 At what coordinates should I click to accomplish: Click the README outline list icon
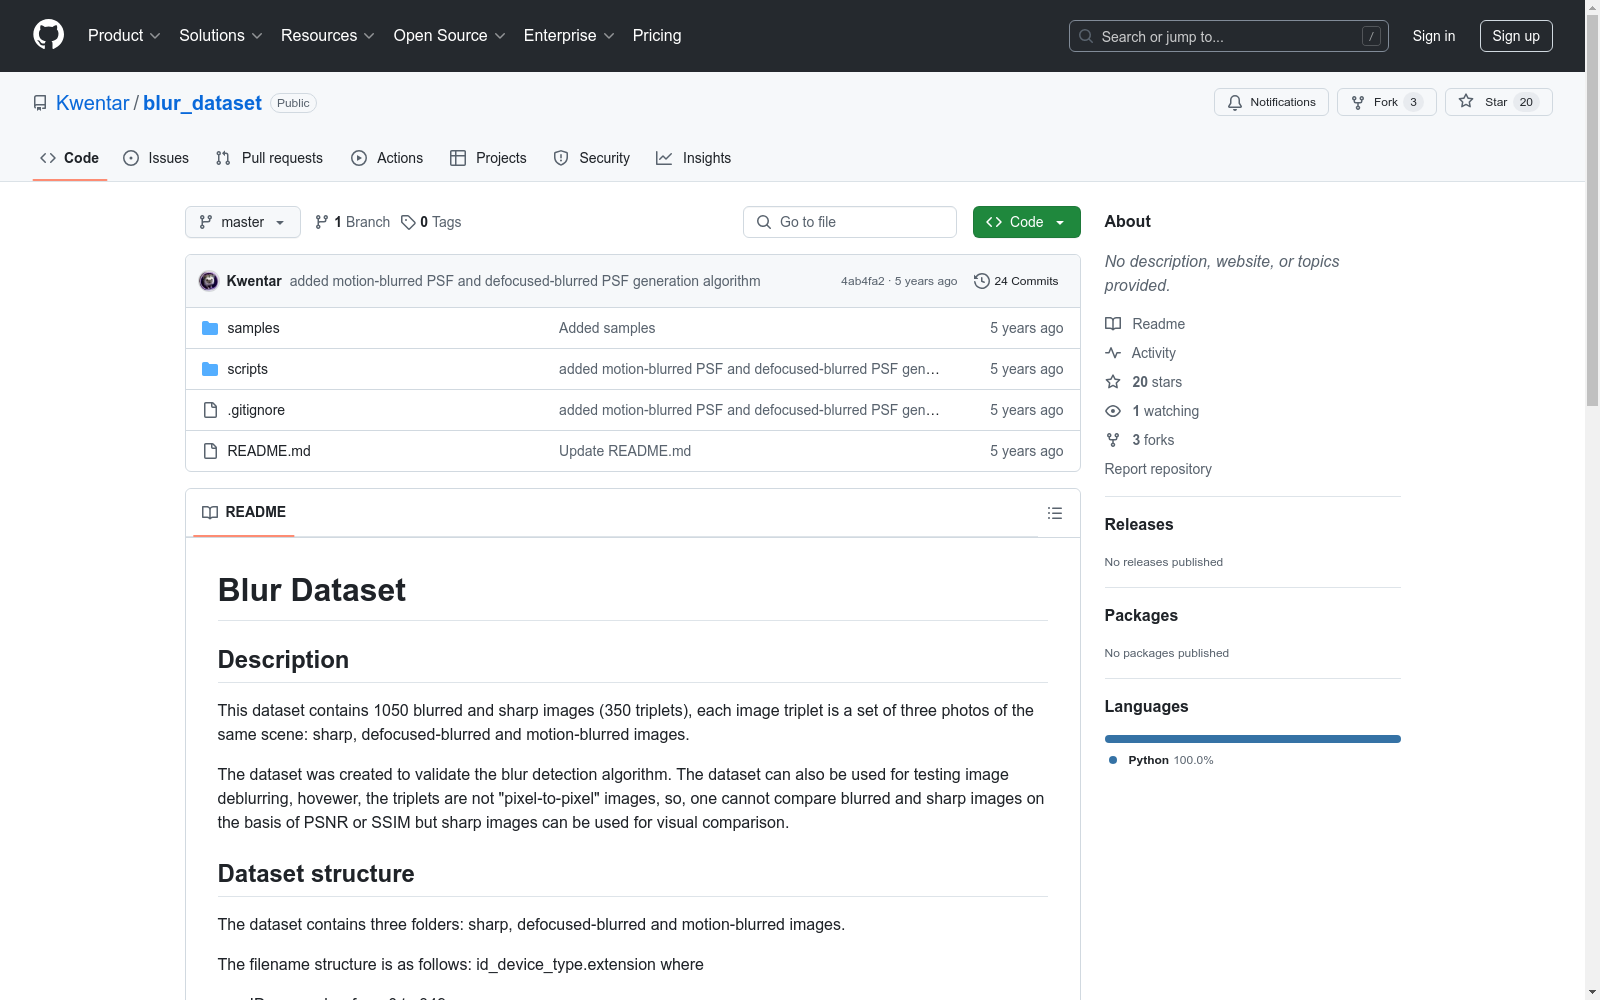pyautogui.click(x=1054, y=513)
